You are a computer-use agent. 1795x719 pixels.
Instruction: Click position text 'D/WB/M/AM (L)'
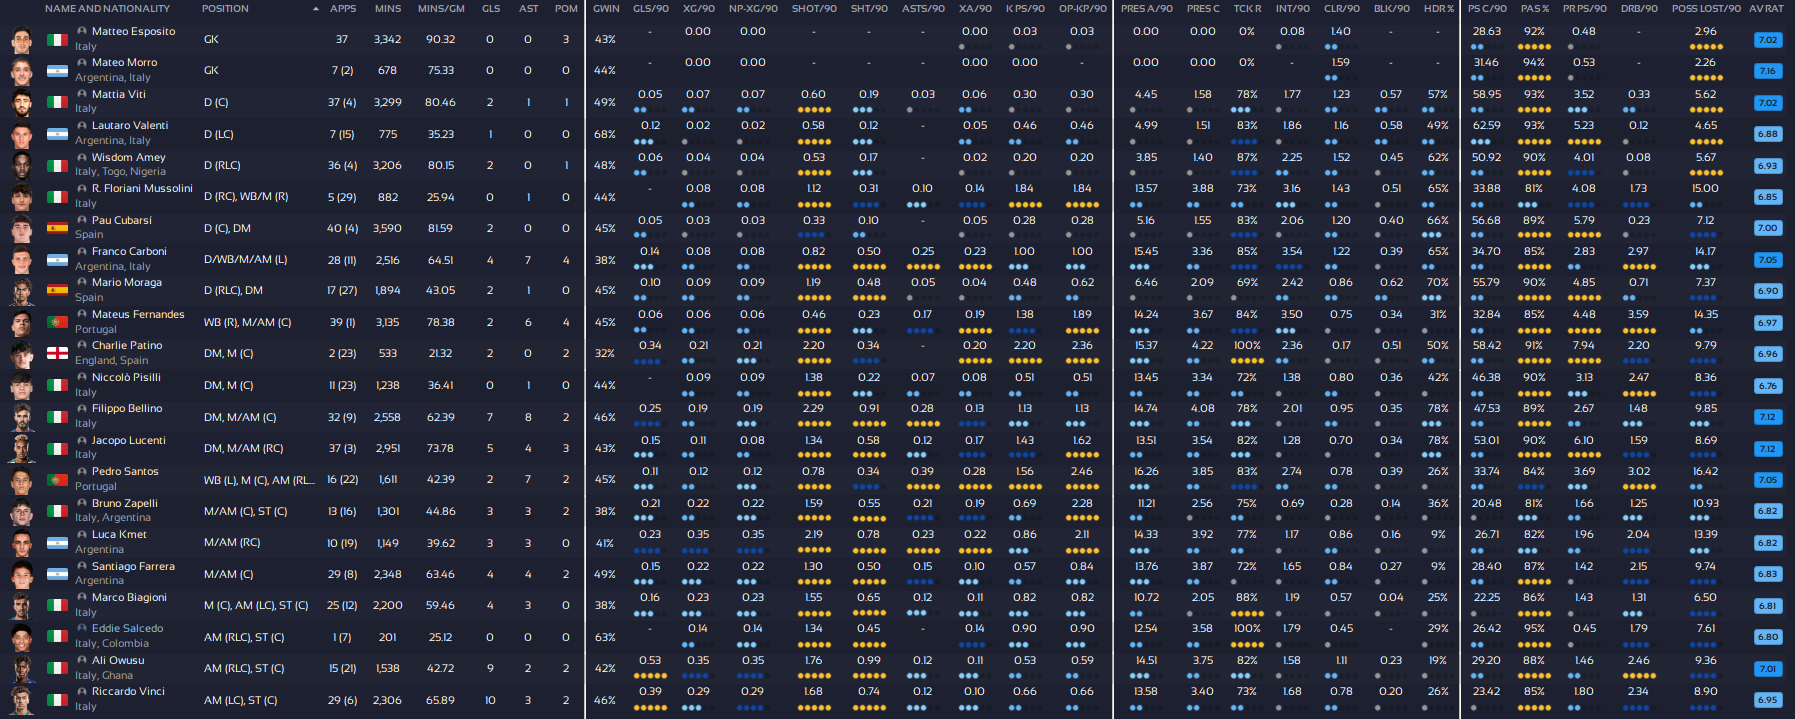point(246,260)
